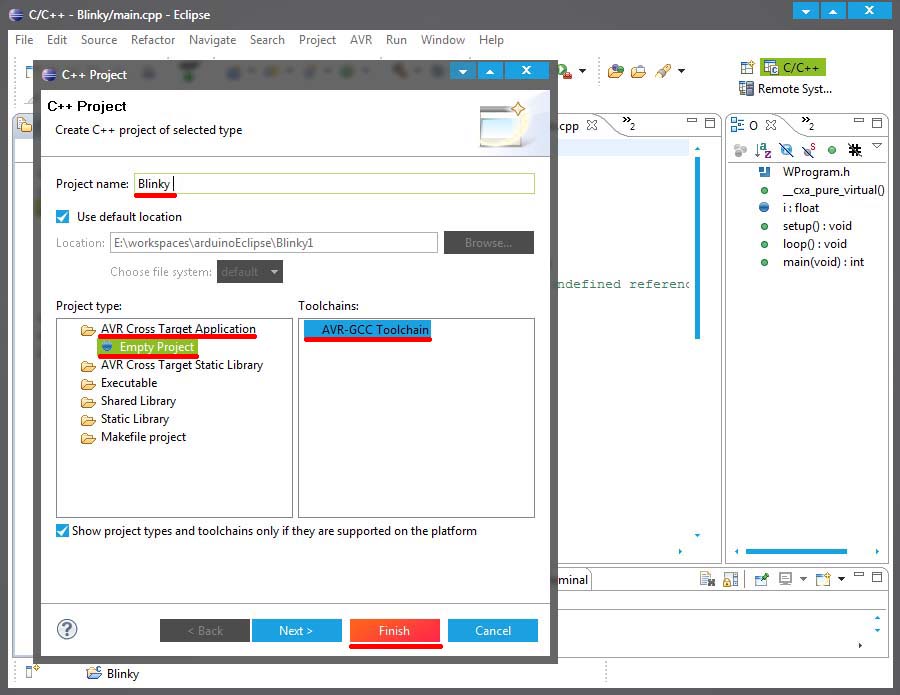
Task: Click the Outline horizontal scrollbar
Action: click(796, 552)
